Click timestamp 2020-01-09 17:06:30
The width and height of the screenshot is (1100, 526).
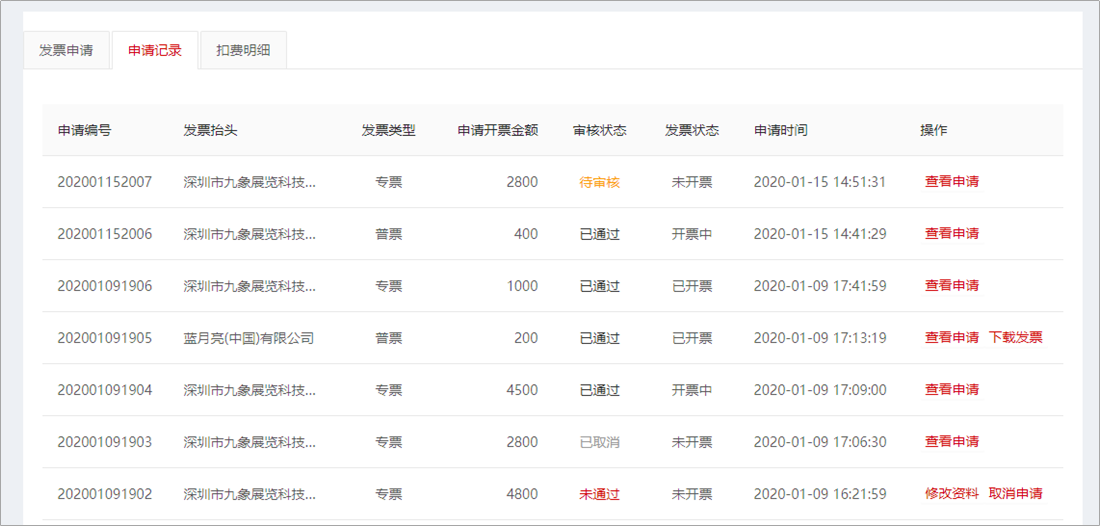pos(820,441)
